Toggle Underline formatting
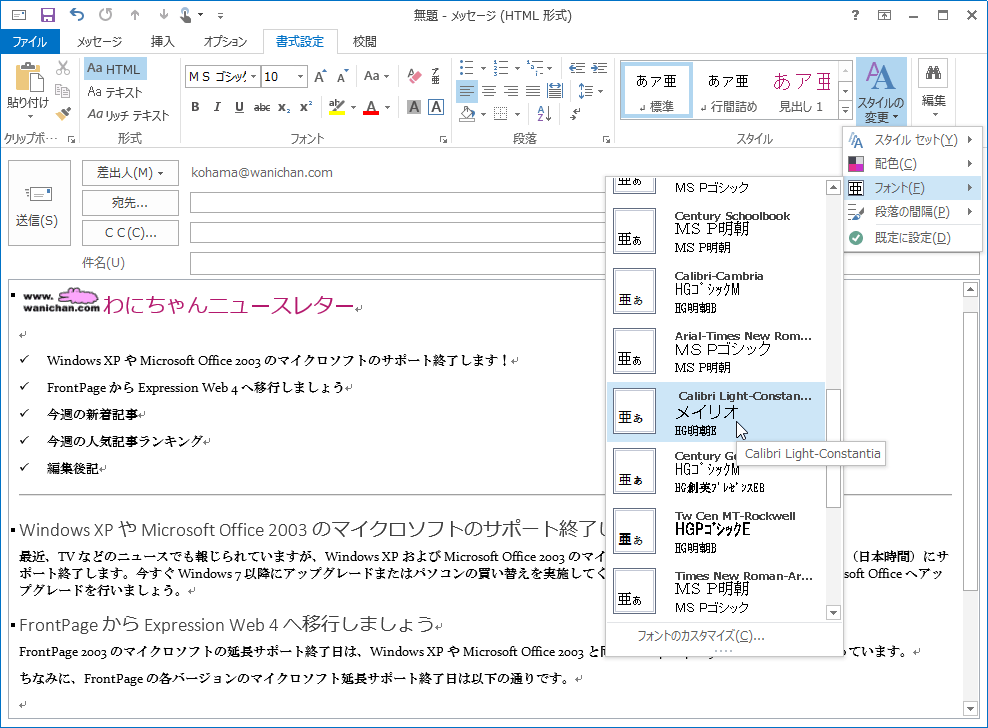 (x=239, y=107)
